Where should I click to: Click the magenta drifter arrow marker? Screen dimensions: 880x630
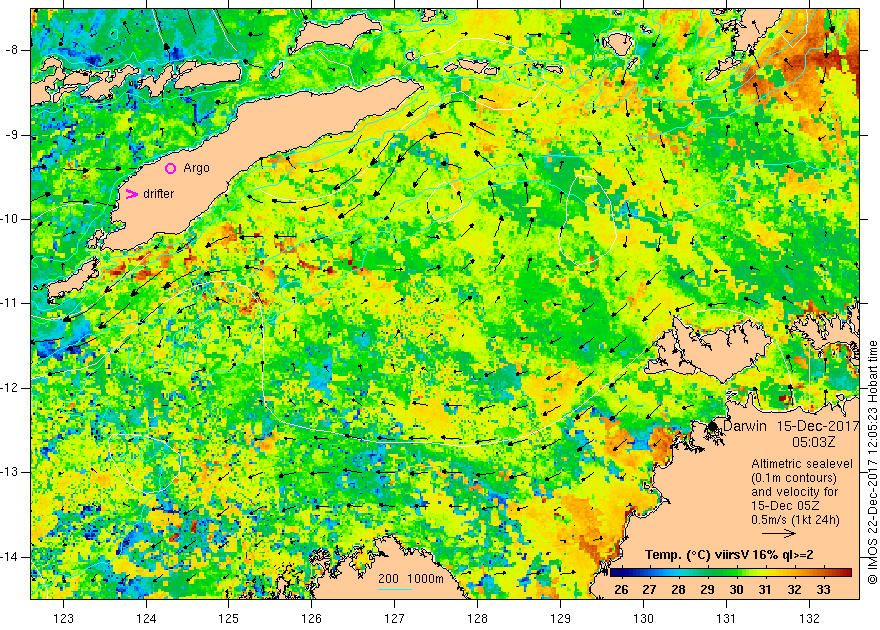[131, 194]
